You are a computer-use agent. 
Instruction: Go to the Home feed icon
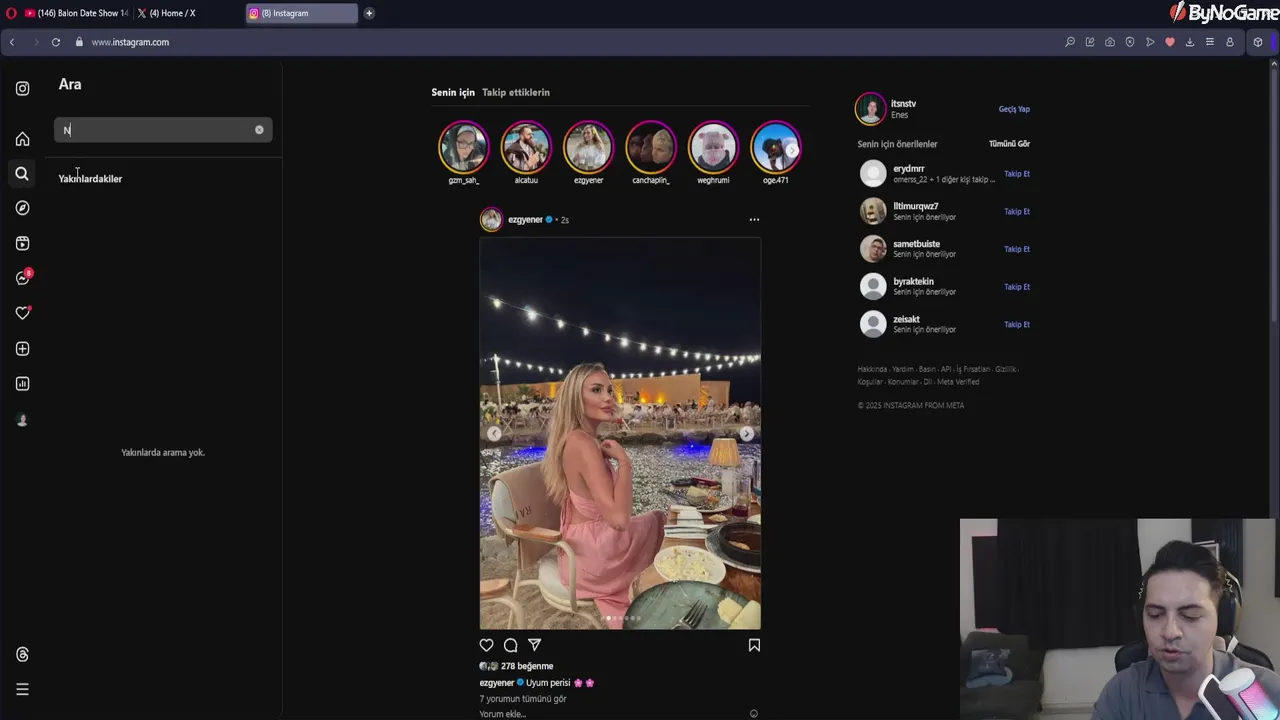click(22, 139)
